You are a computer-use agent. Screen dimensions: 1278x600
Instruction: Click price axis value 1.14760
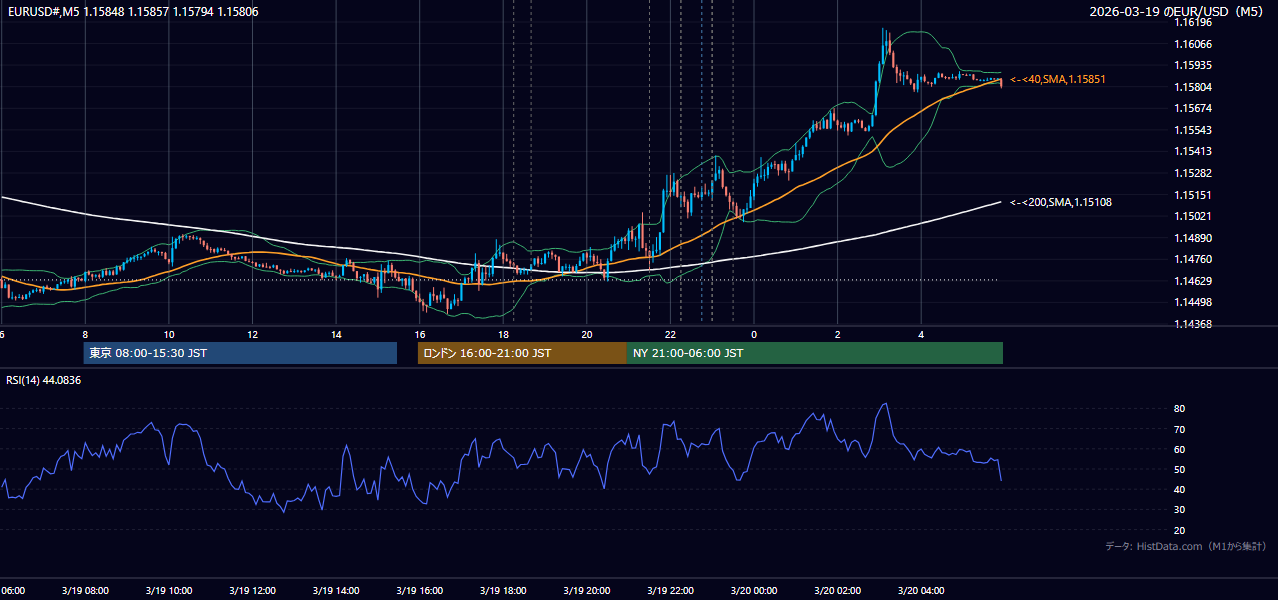point(1192,259)
